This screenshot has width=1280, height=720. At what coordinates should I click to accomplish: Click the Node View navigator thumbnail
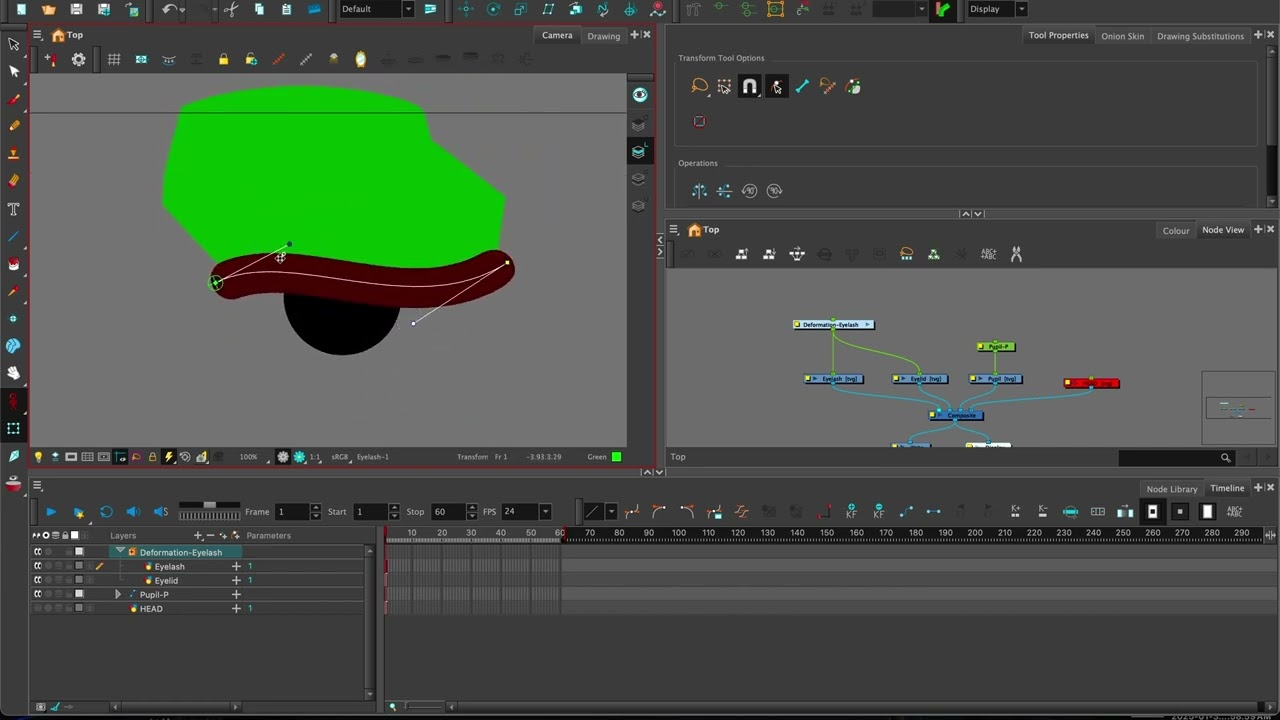pos(1238,409)
